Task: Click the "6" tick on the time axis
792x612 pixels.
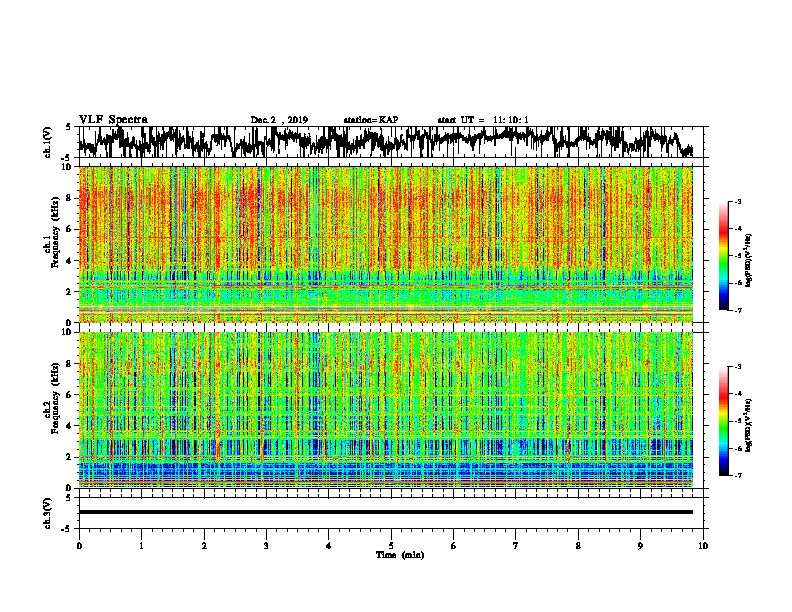Action: pyautogui.click(x=454, y=546)
